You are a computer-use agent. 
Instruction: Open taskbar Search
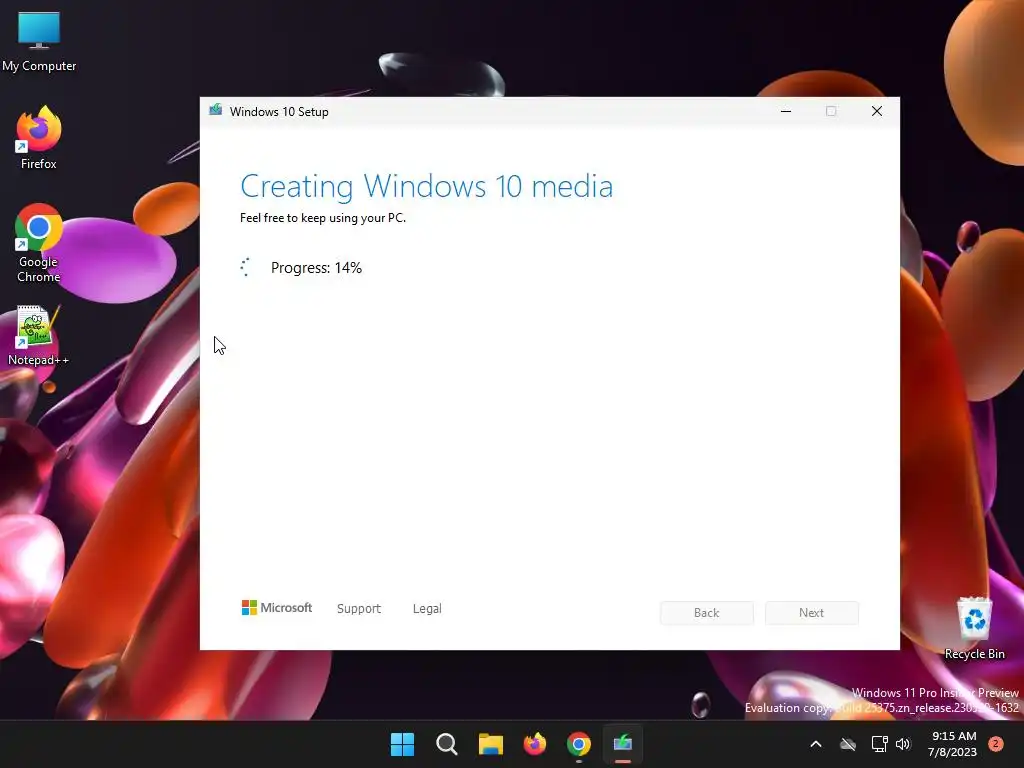point(447,744)
